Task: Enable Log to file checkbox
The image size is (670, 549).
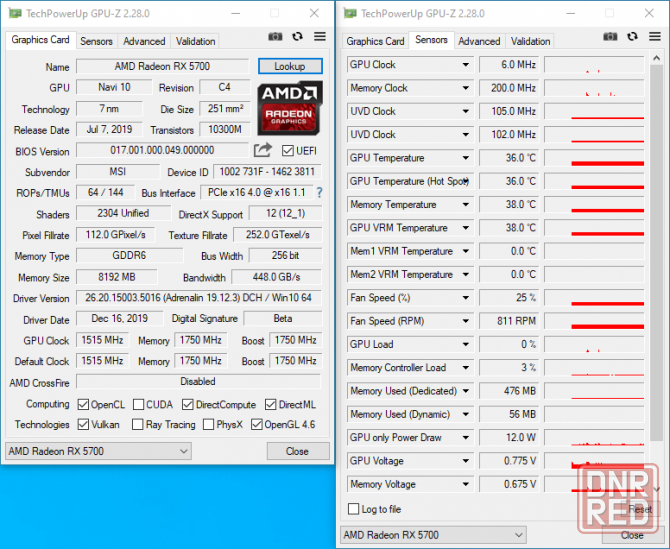Action: pyautogui.click(x=353, y=509)
